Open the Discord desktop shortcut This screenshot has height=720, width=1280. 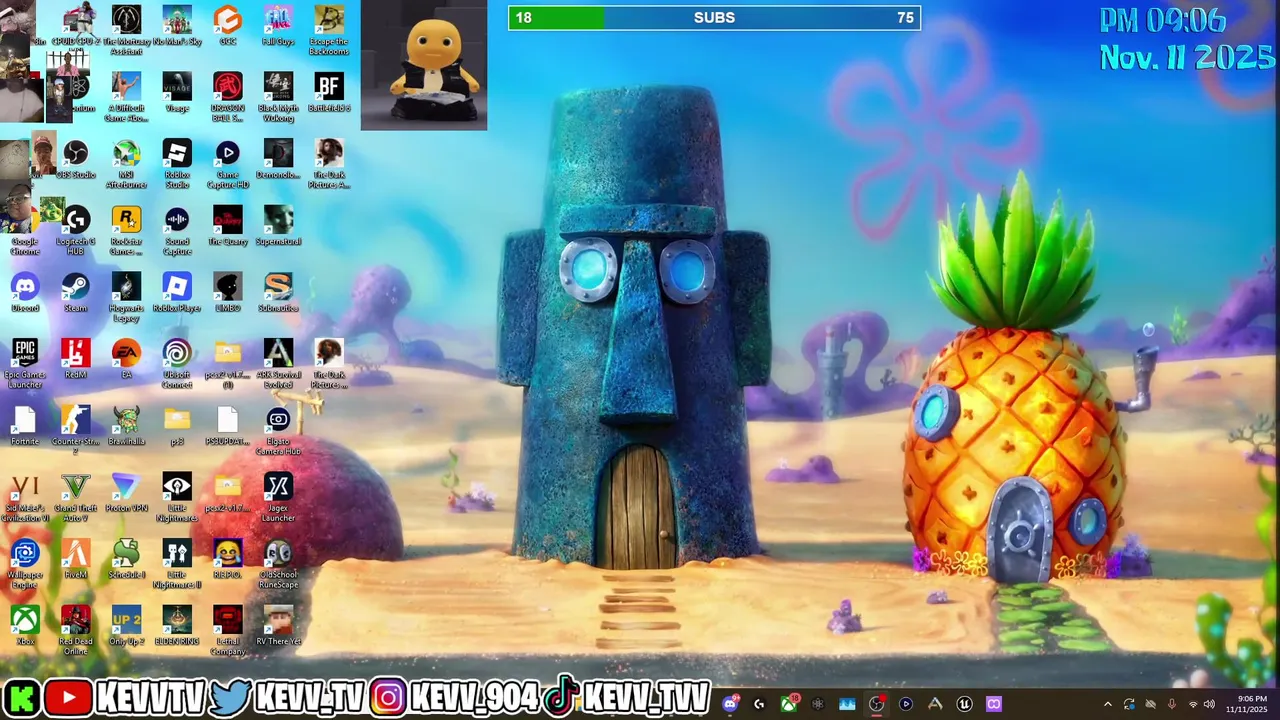pyautogui.click(x=25, y=293)
